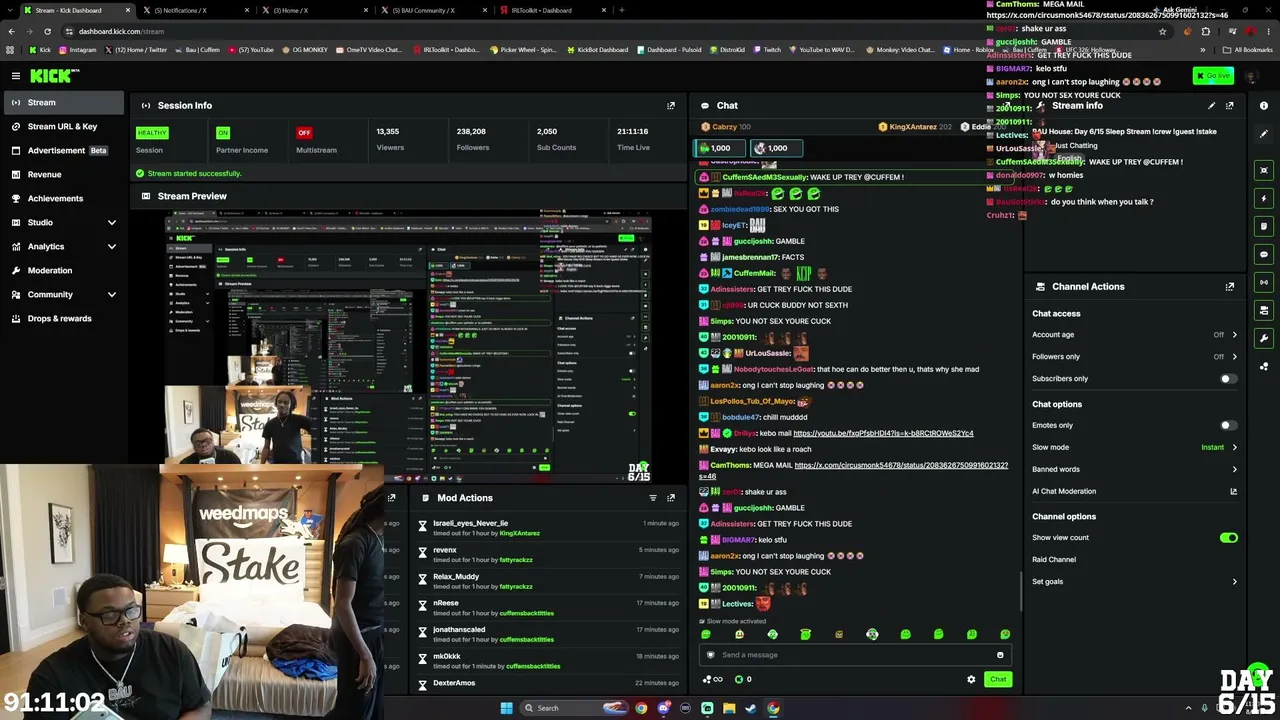Open AI Chat Moderation external link

tap(1233, 491)
